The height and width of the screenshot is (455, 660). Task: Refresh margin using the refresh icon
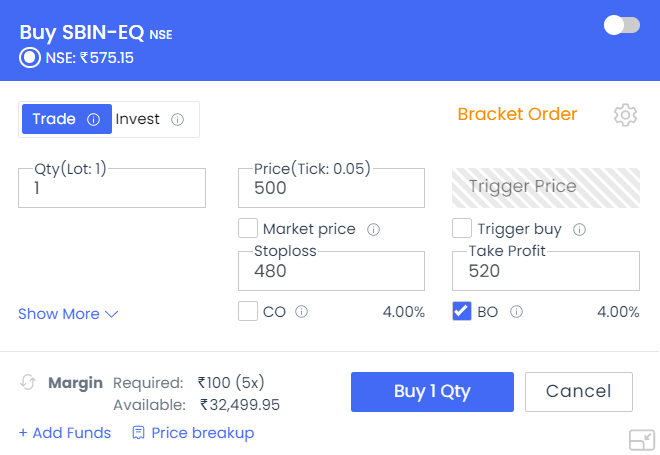pos(28,382)
